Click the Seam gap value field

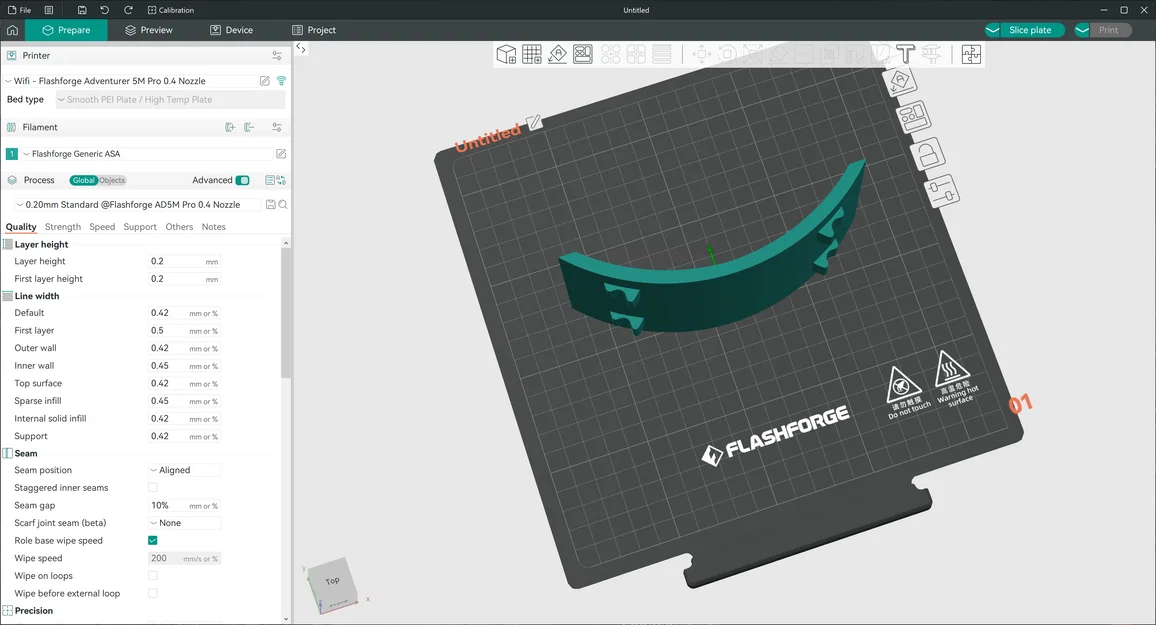pos(184,506)
